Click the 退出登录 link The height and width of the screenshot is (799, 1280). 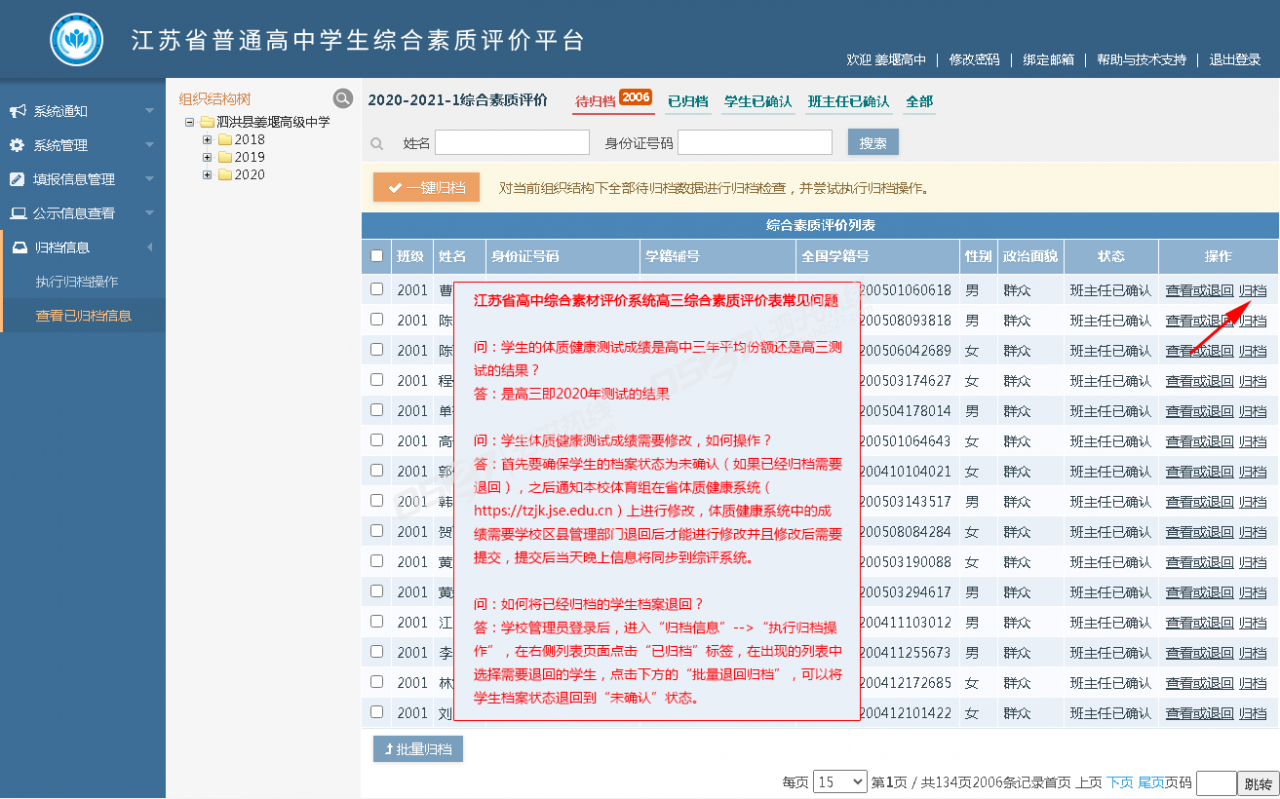pos(1235,60)
